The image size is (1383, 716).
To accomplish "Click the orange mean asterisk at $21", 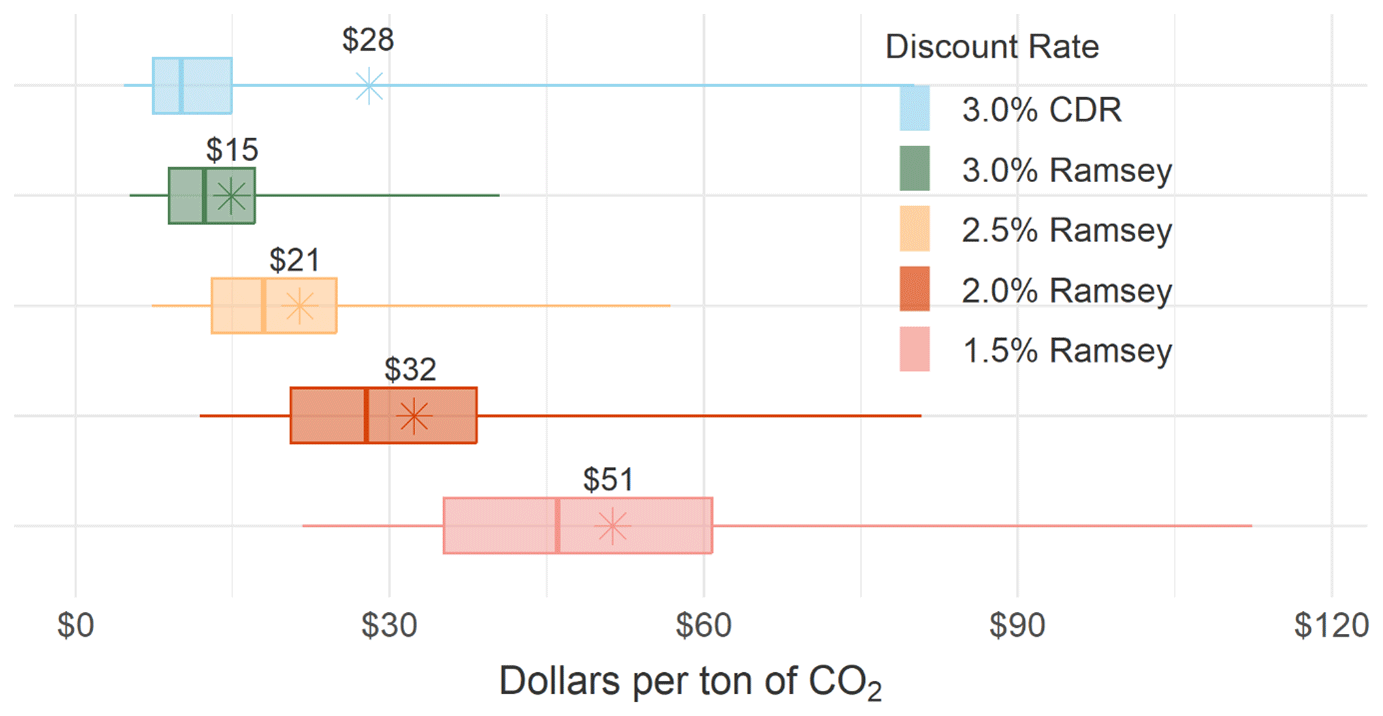I will pyautogui.click(x=299, y=306).
